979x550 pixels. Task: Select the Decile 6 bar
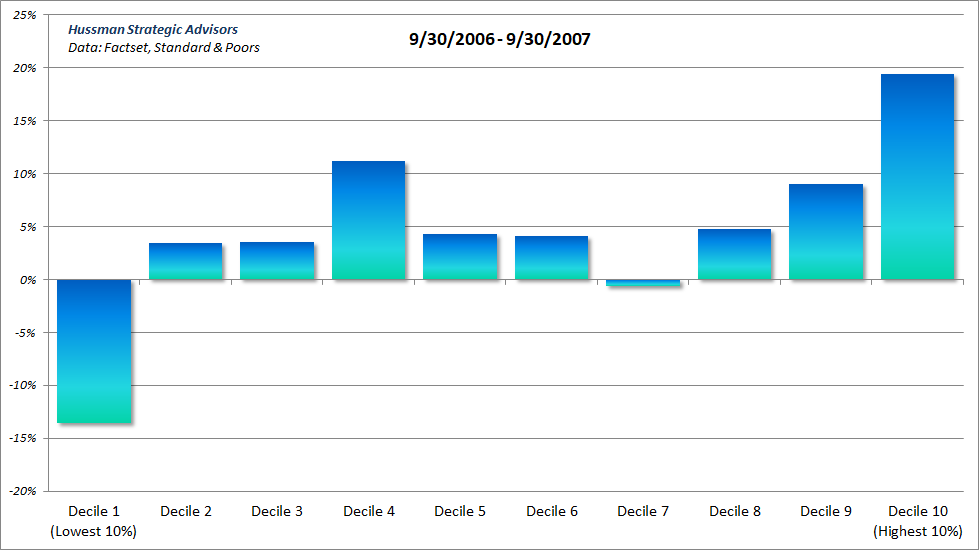(551, 258)
